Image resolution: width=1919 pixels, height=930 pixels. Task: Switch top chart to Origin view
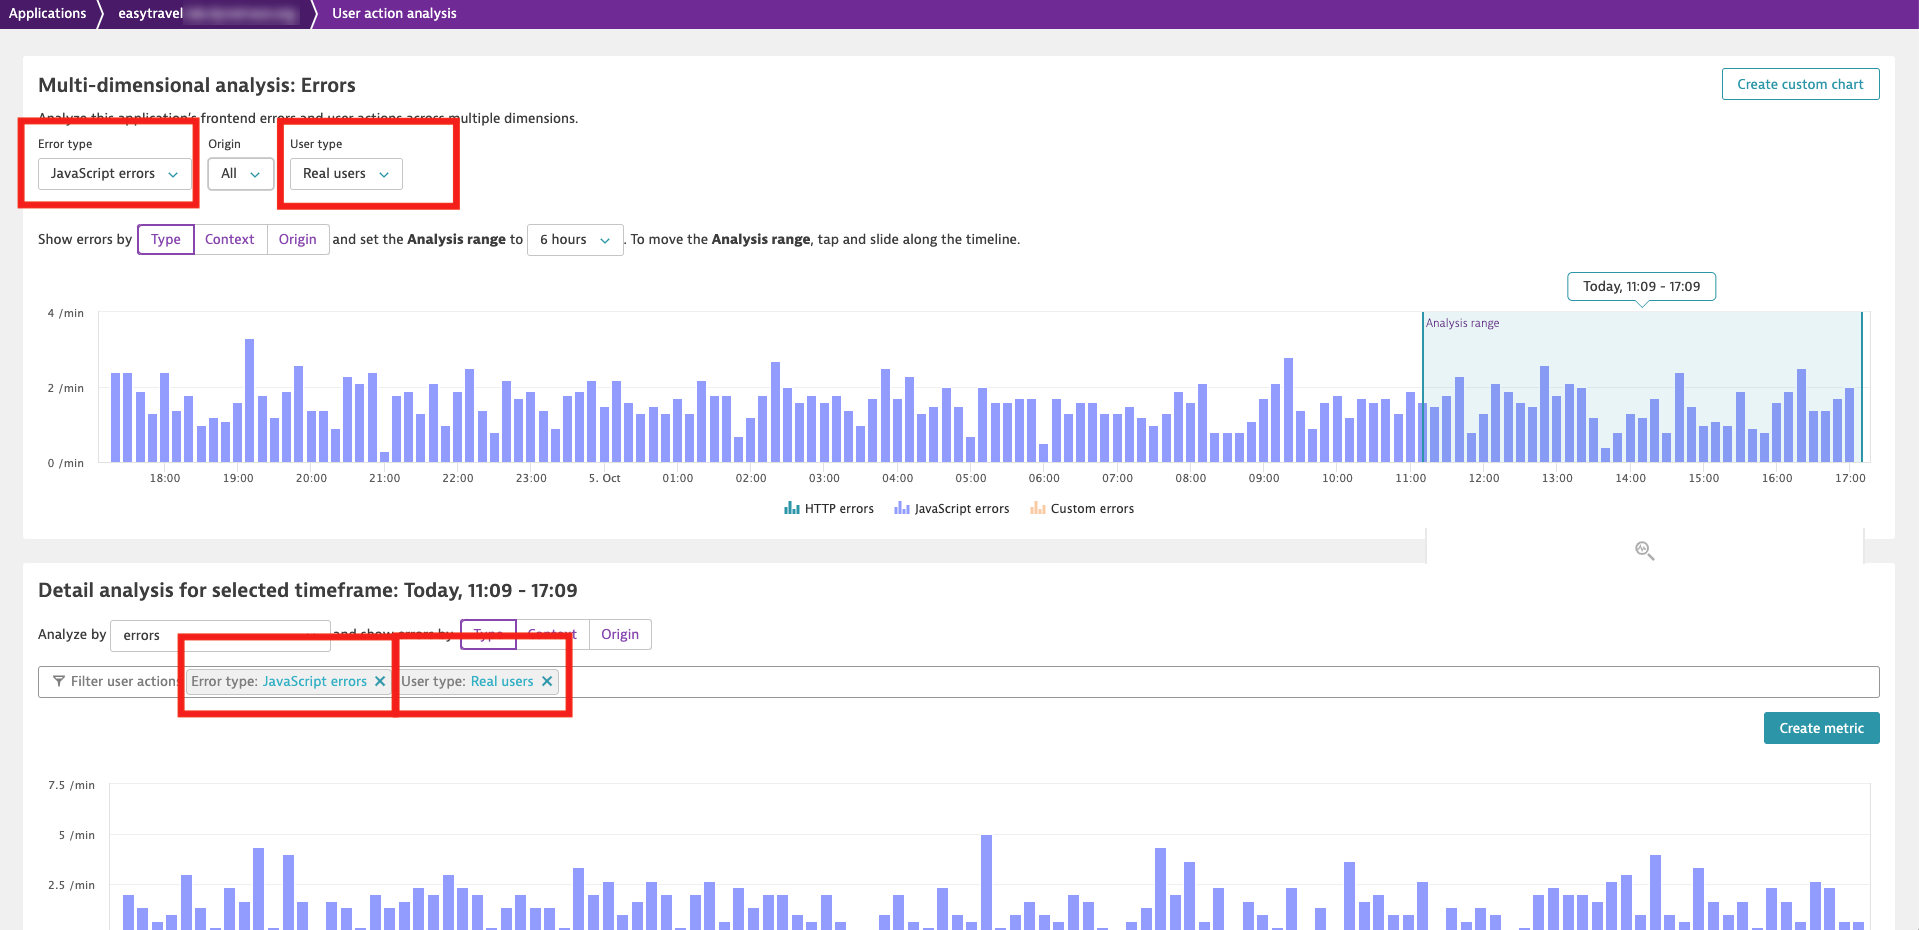(x=297, y=239)
